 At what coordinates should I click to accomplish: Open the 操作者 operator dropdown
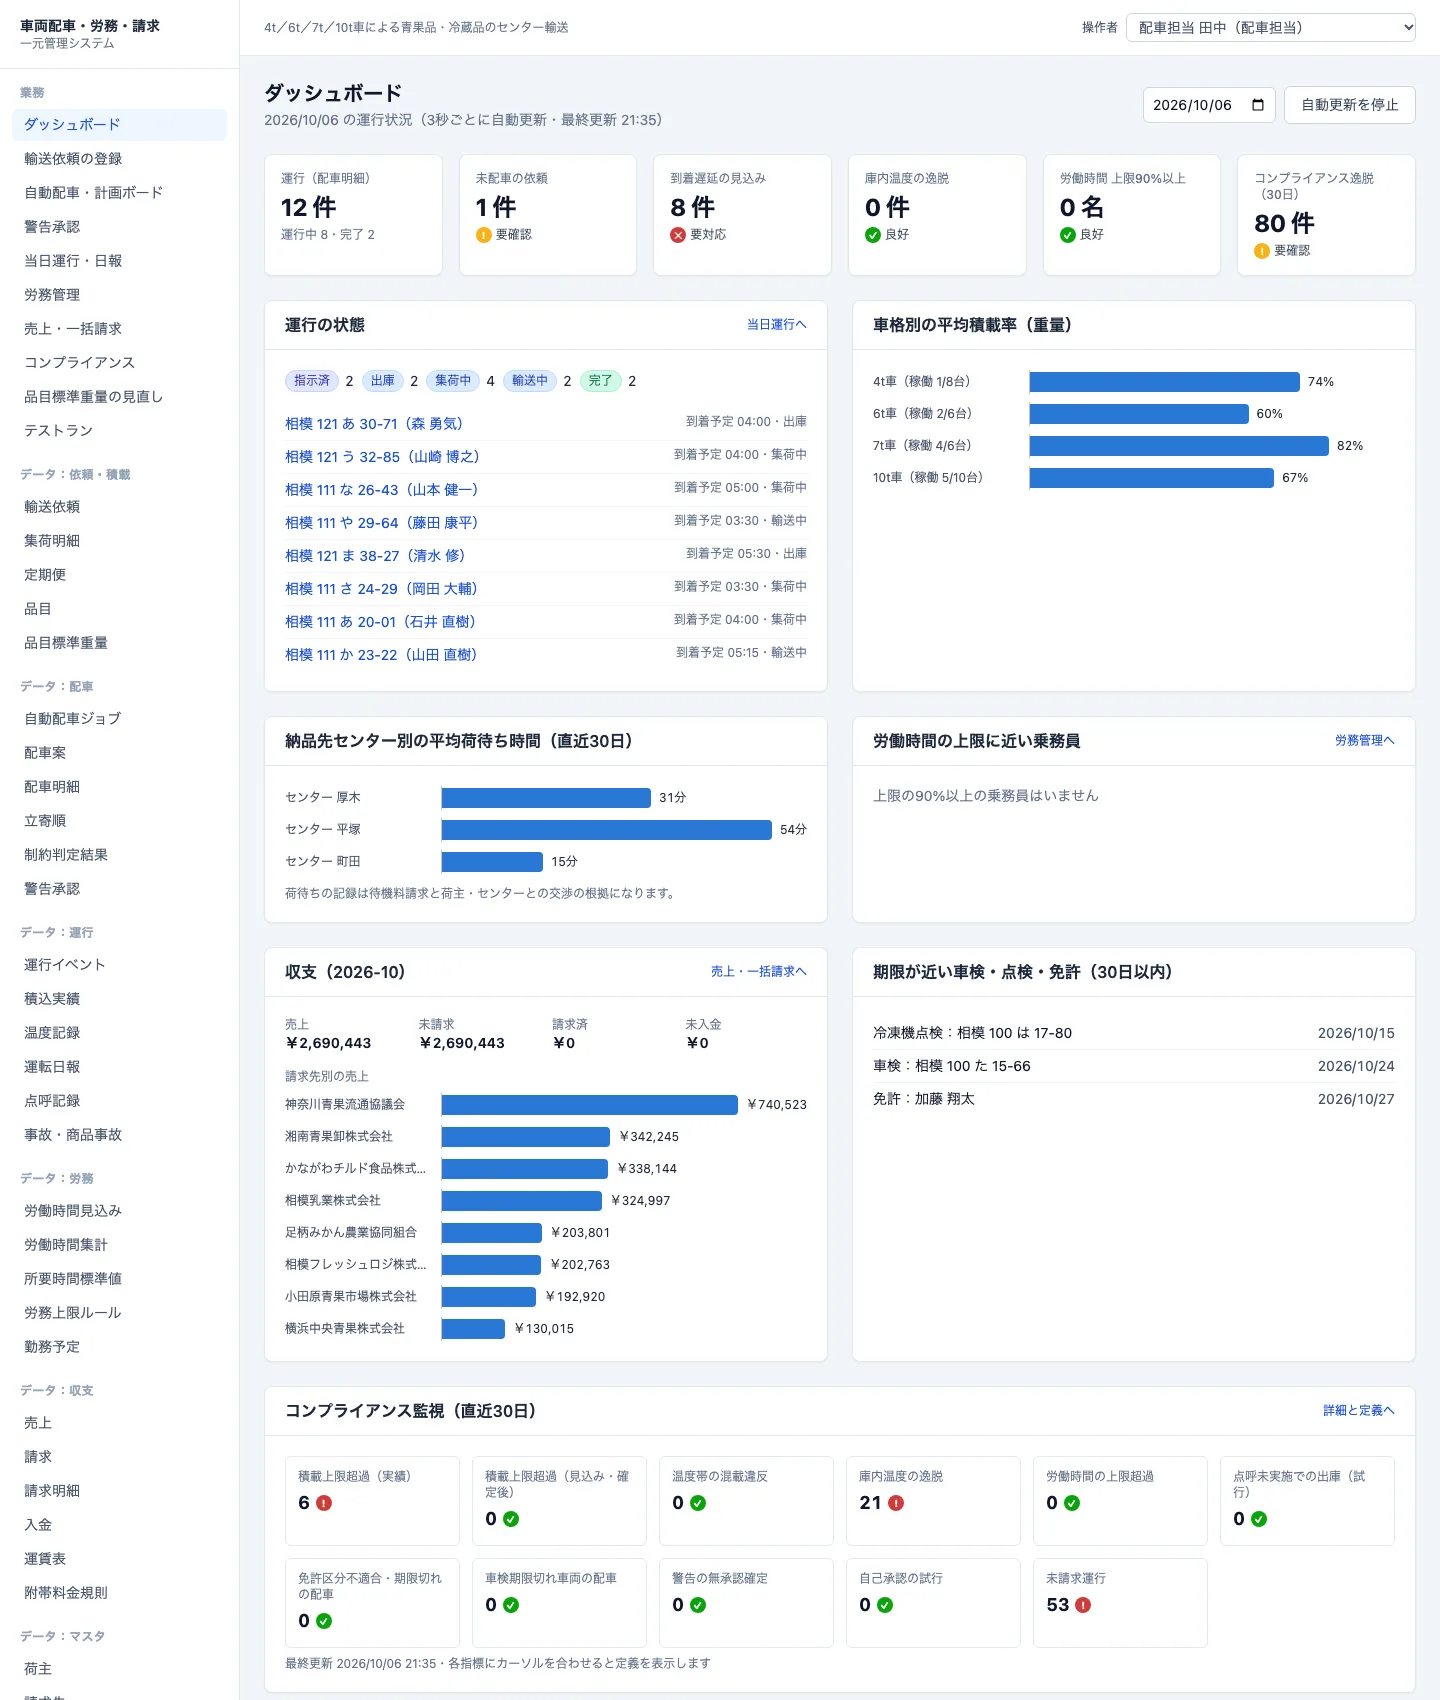coord(1271,28)
